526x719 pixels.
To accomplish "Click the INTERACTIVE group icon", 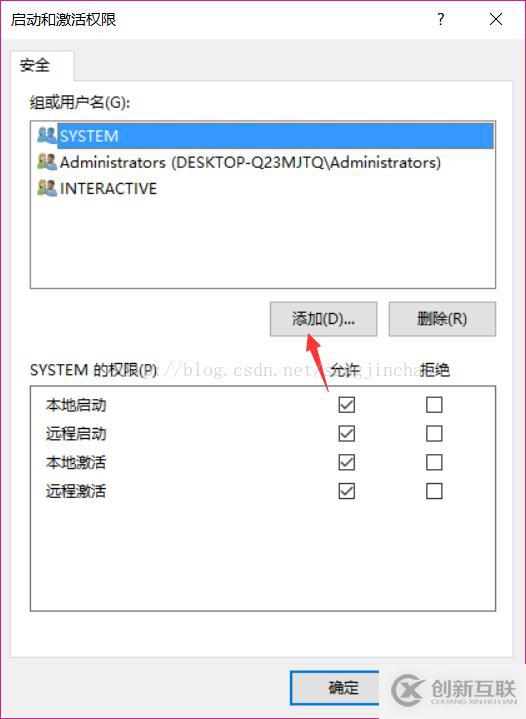I will pyautogui.click(x=46, y=188).
